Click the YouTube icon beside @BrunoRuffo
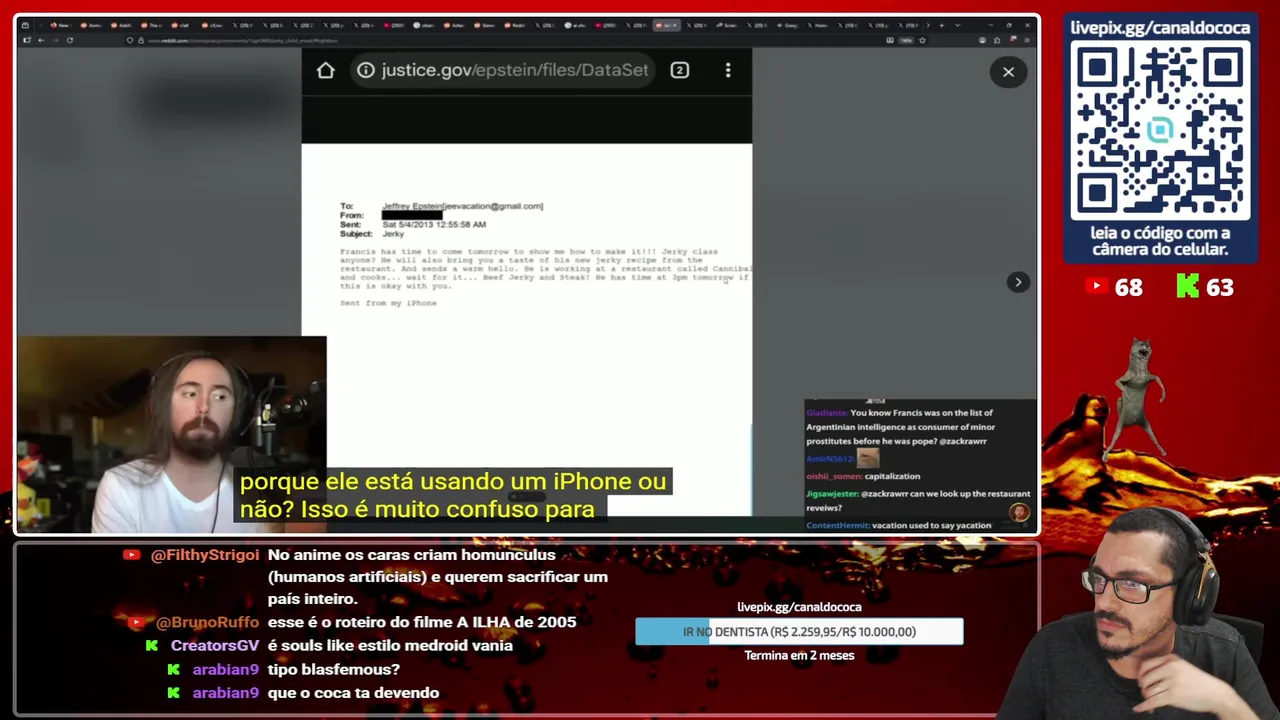Viewport: 1280px width, 720px height. (x=136, y=622)
